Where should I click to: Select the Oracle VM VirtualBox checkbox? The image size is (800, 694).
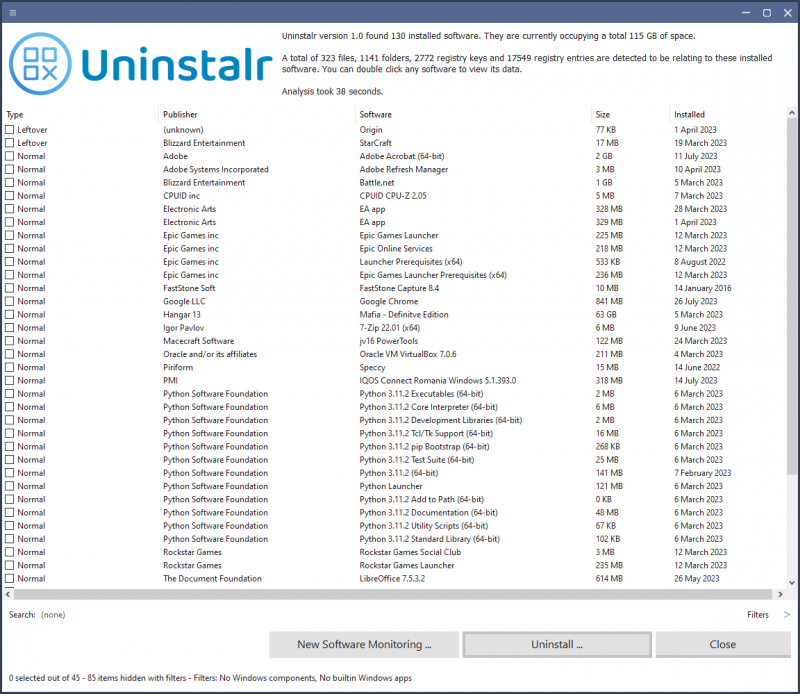click(10, 353)
